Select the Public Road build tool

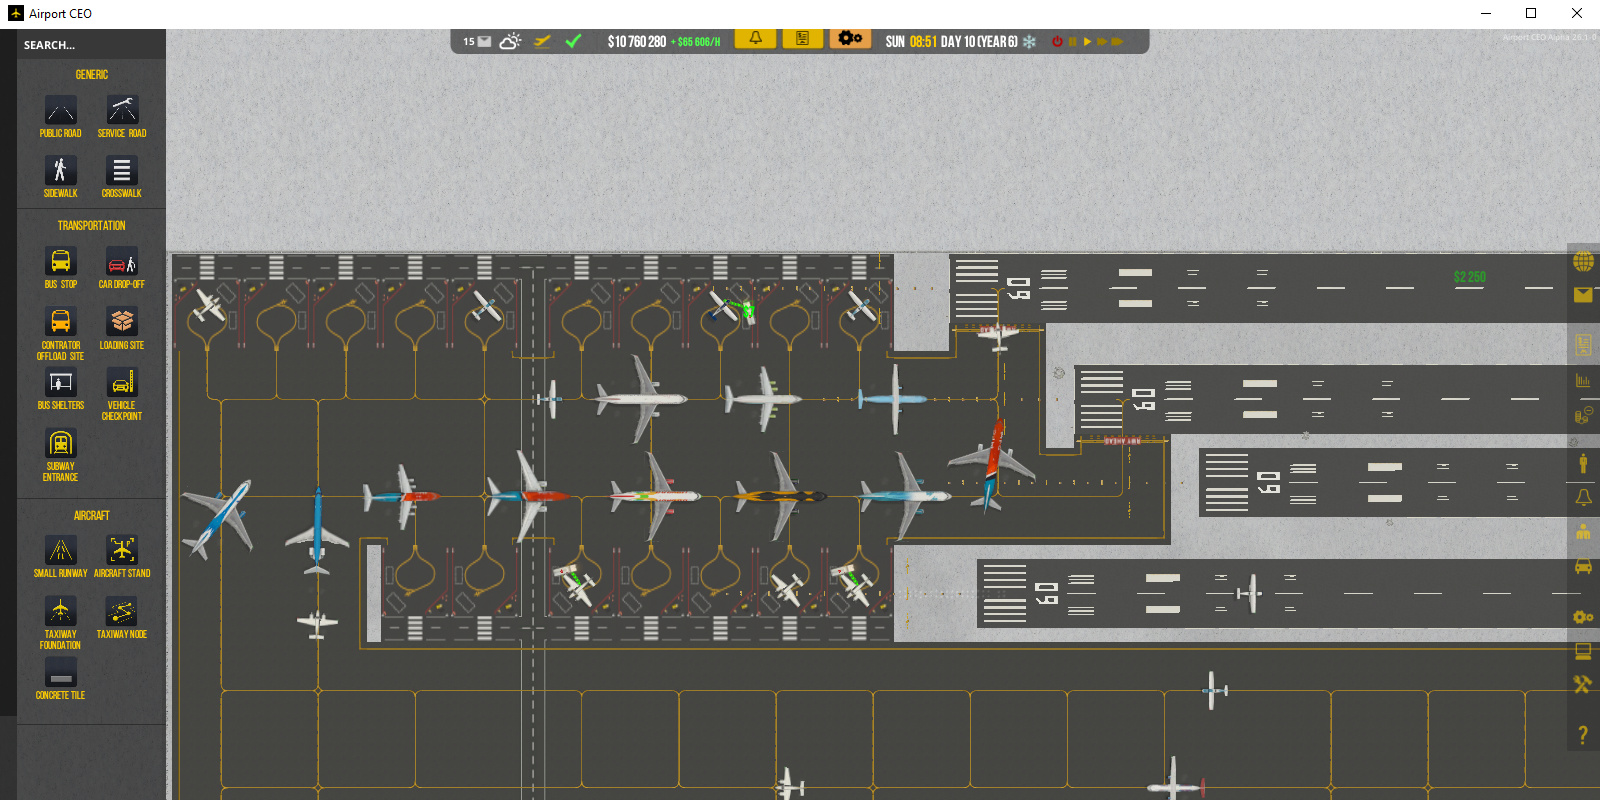coord(60,111)
